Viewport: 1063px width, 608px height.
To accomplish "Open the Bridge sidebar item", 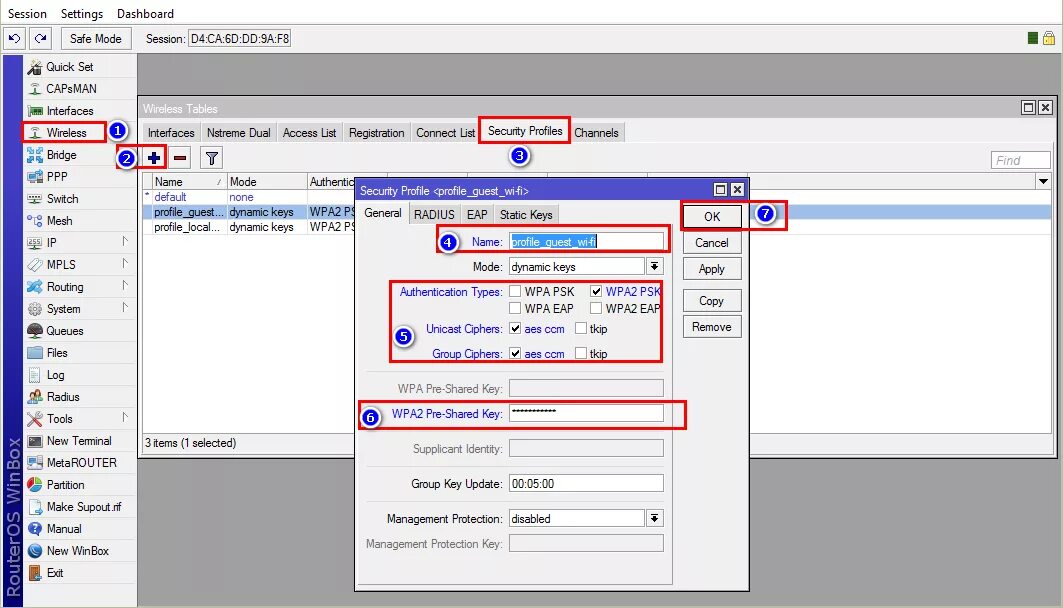I will click(61, 155).
